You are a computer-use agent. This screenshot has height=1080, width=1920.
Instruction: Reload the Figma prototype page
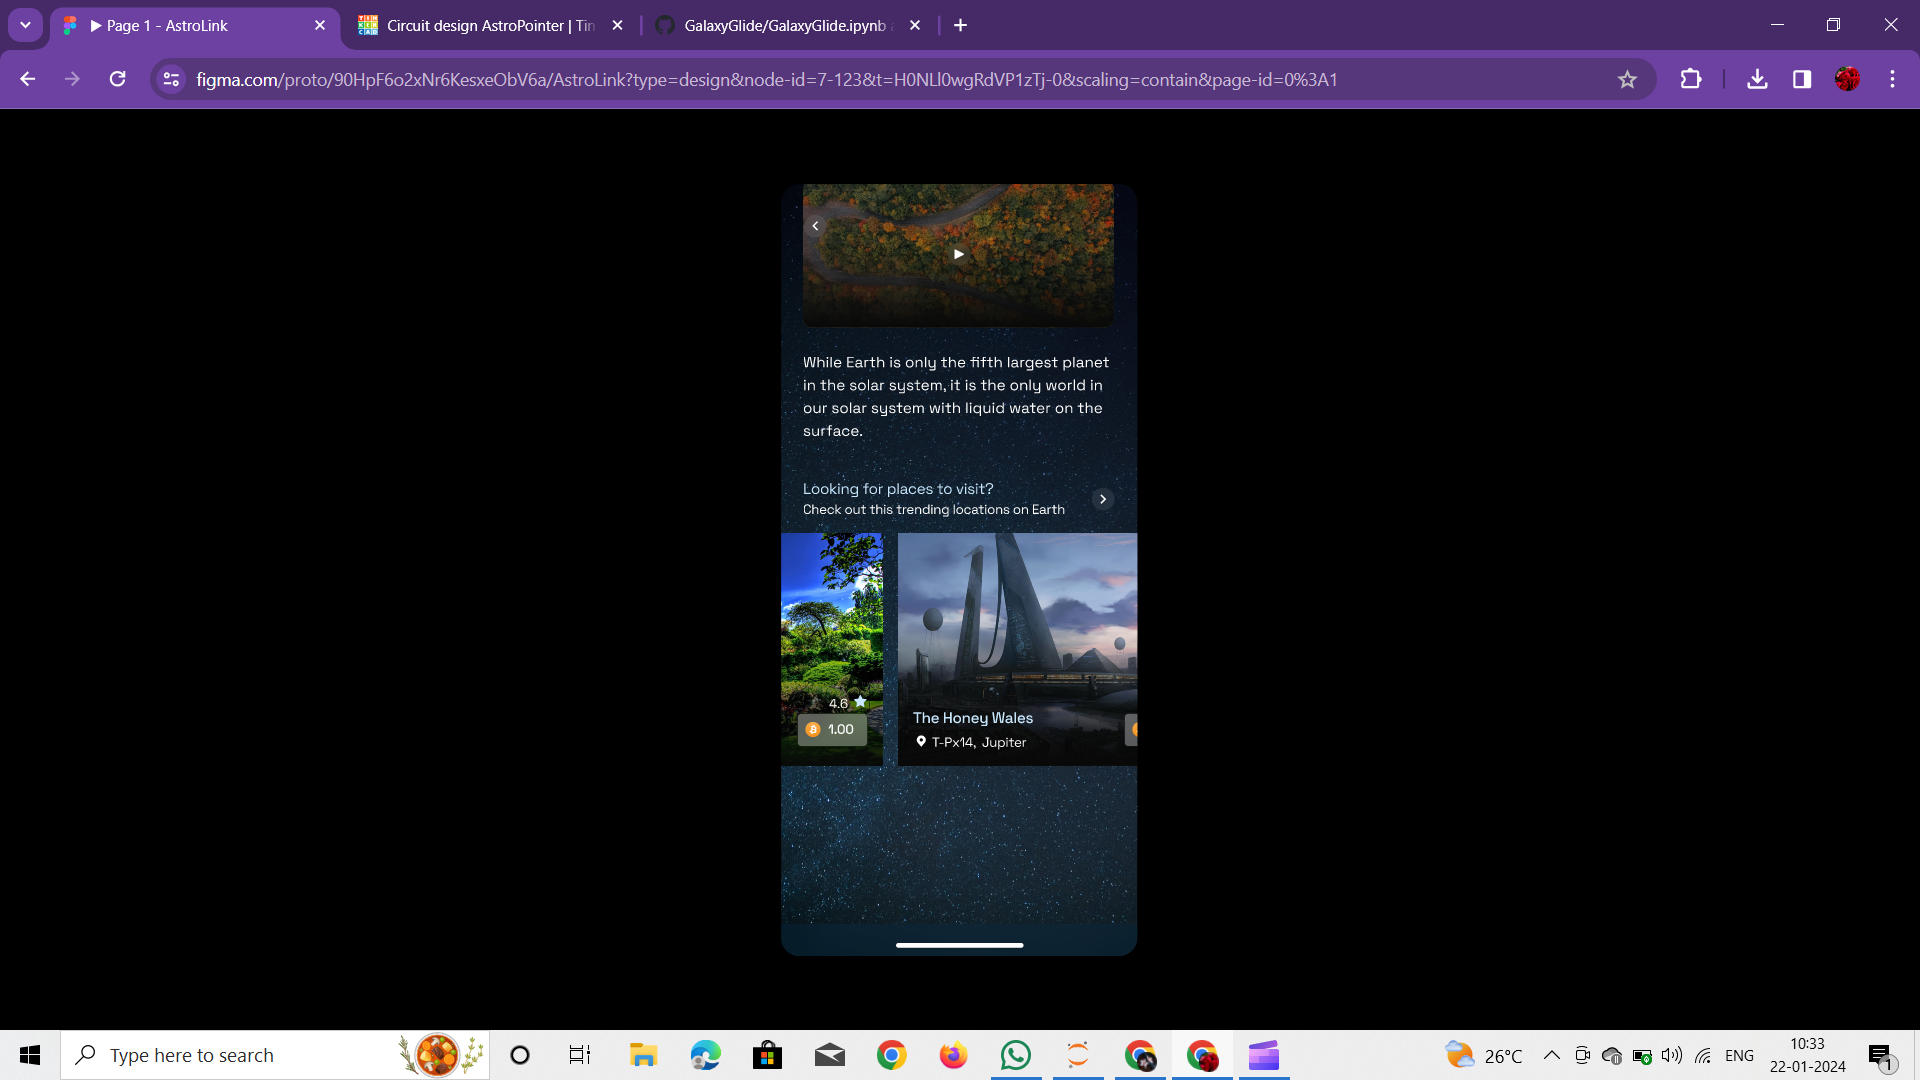[118, 80]
